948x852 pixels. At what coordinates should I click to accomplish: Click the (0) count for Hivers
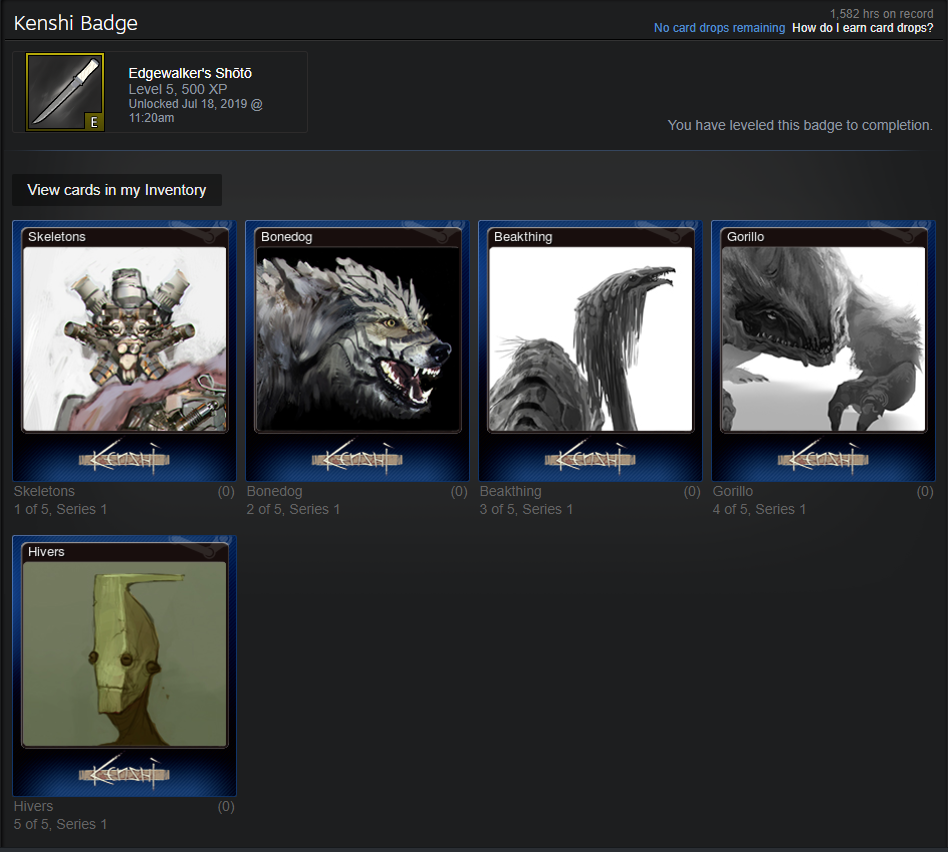226,806
